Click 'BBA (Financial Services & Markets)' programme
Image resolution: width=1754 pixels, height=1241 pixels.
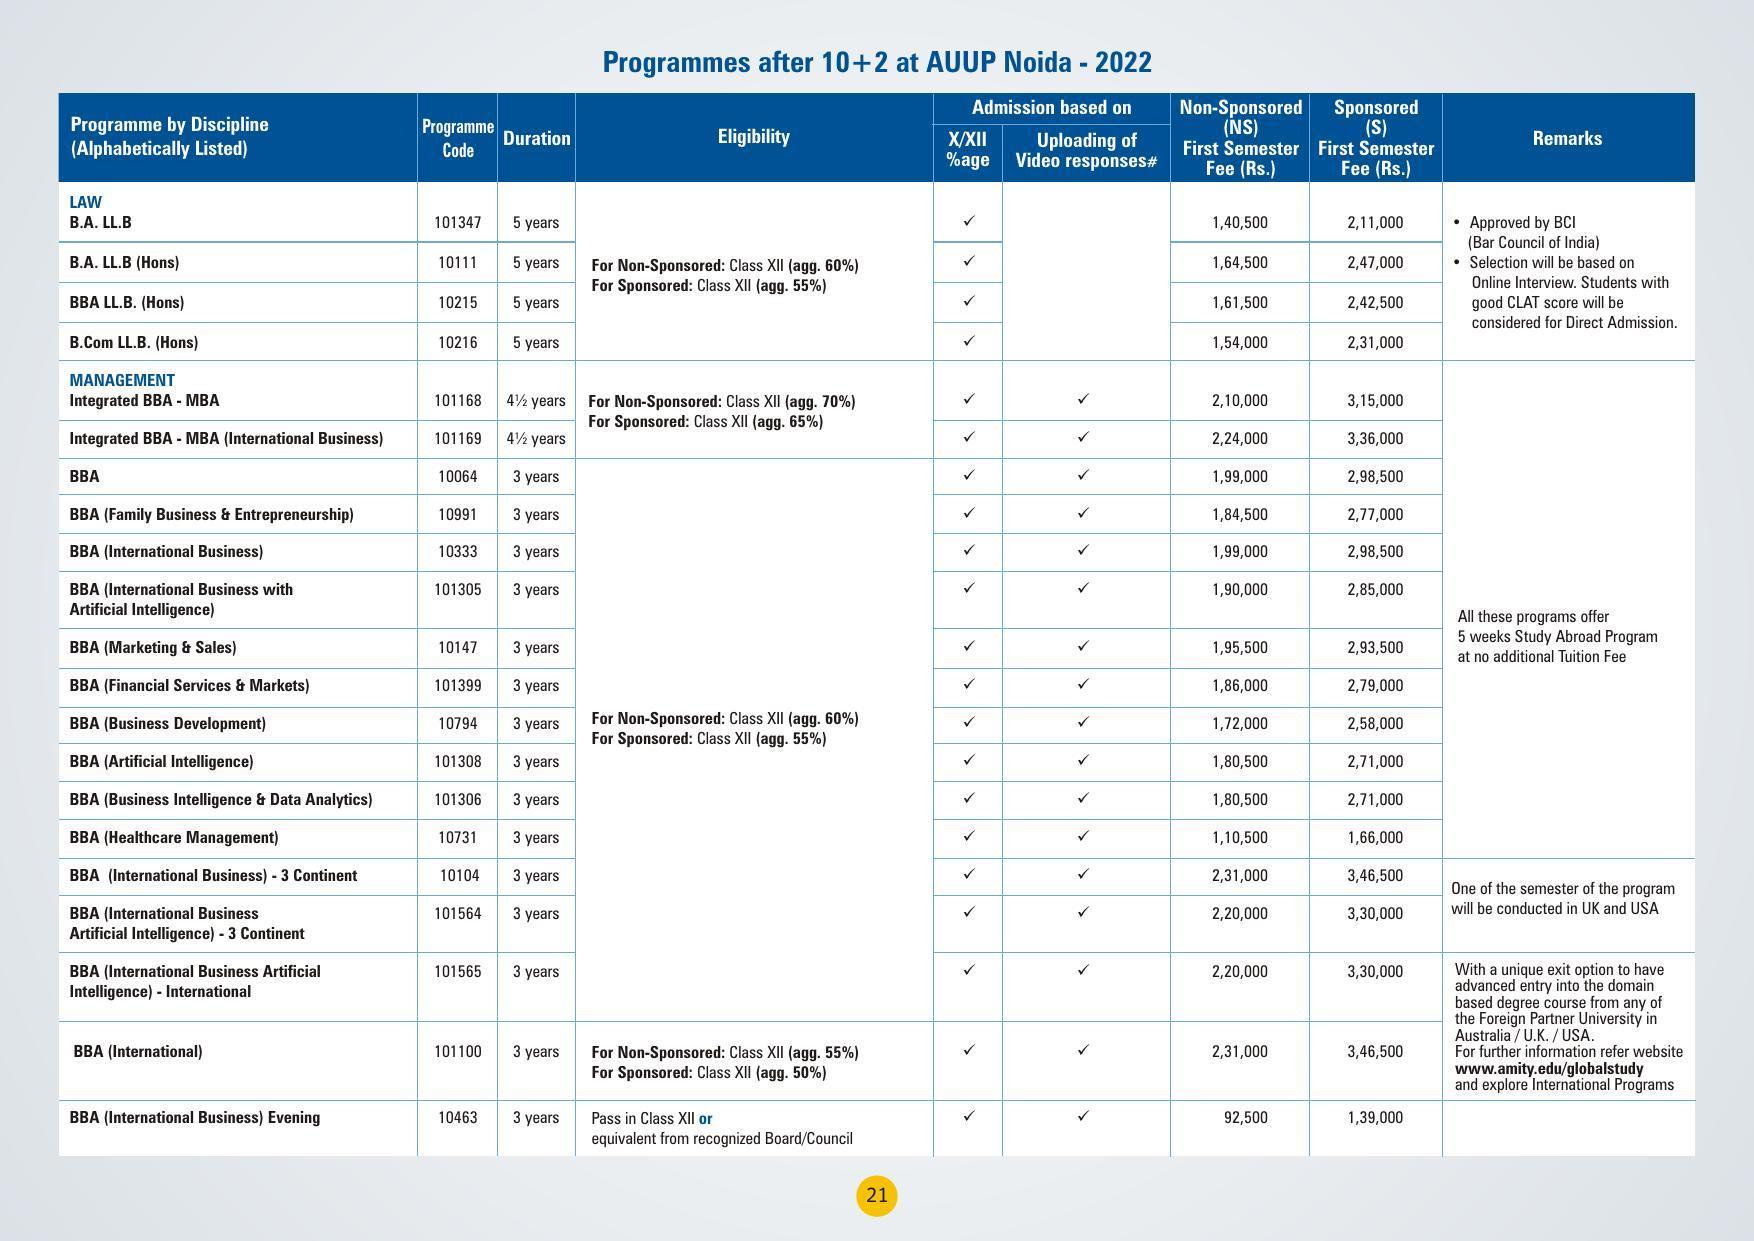coord(190,685)
